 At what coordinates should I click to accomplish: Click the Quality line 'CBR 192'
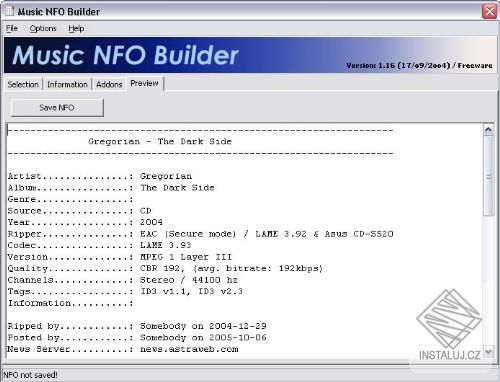[165, 269]
